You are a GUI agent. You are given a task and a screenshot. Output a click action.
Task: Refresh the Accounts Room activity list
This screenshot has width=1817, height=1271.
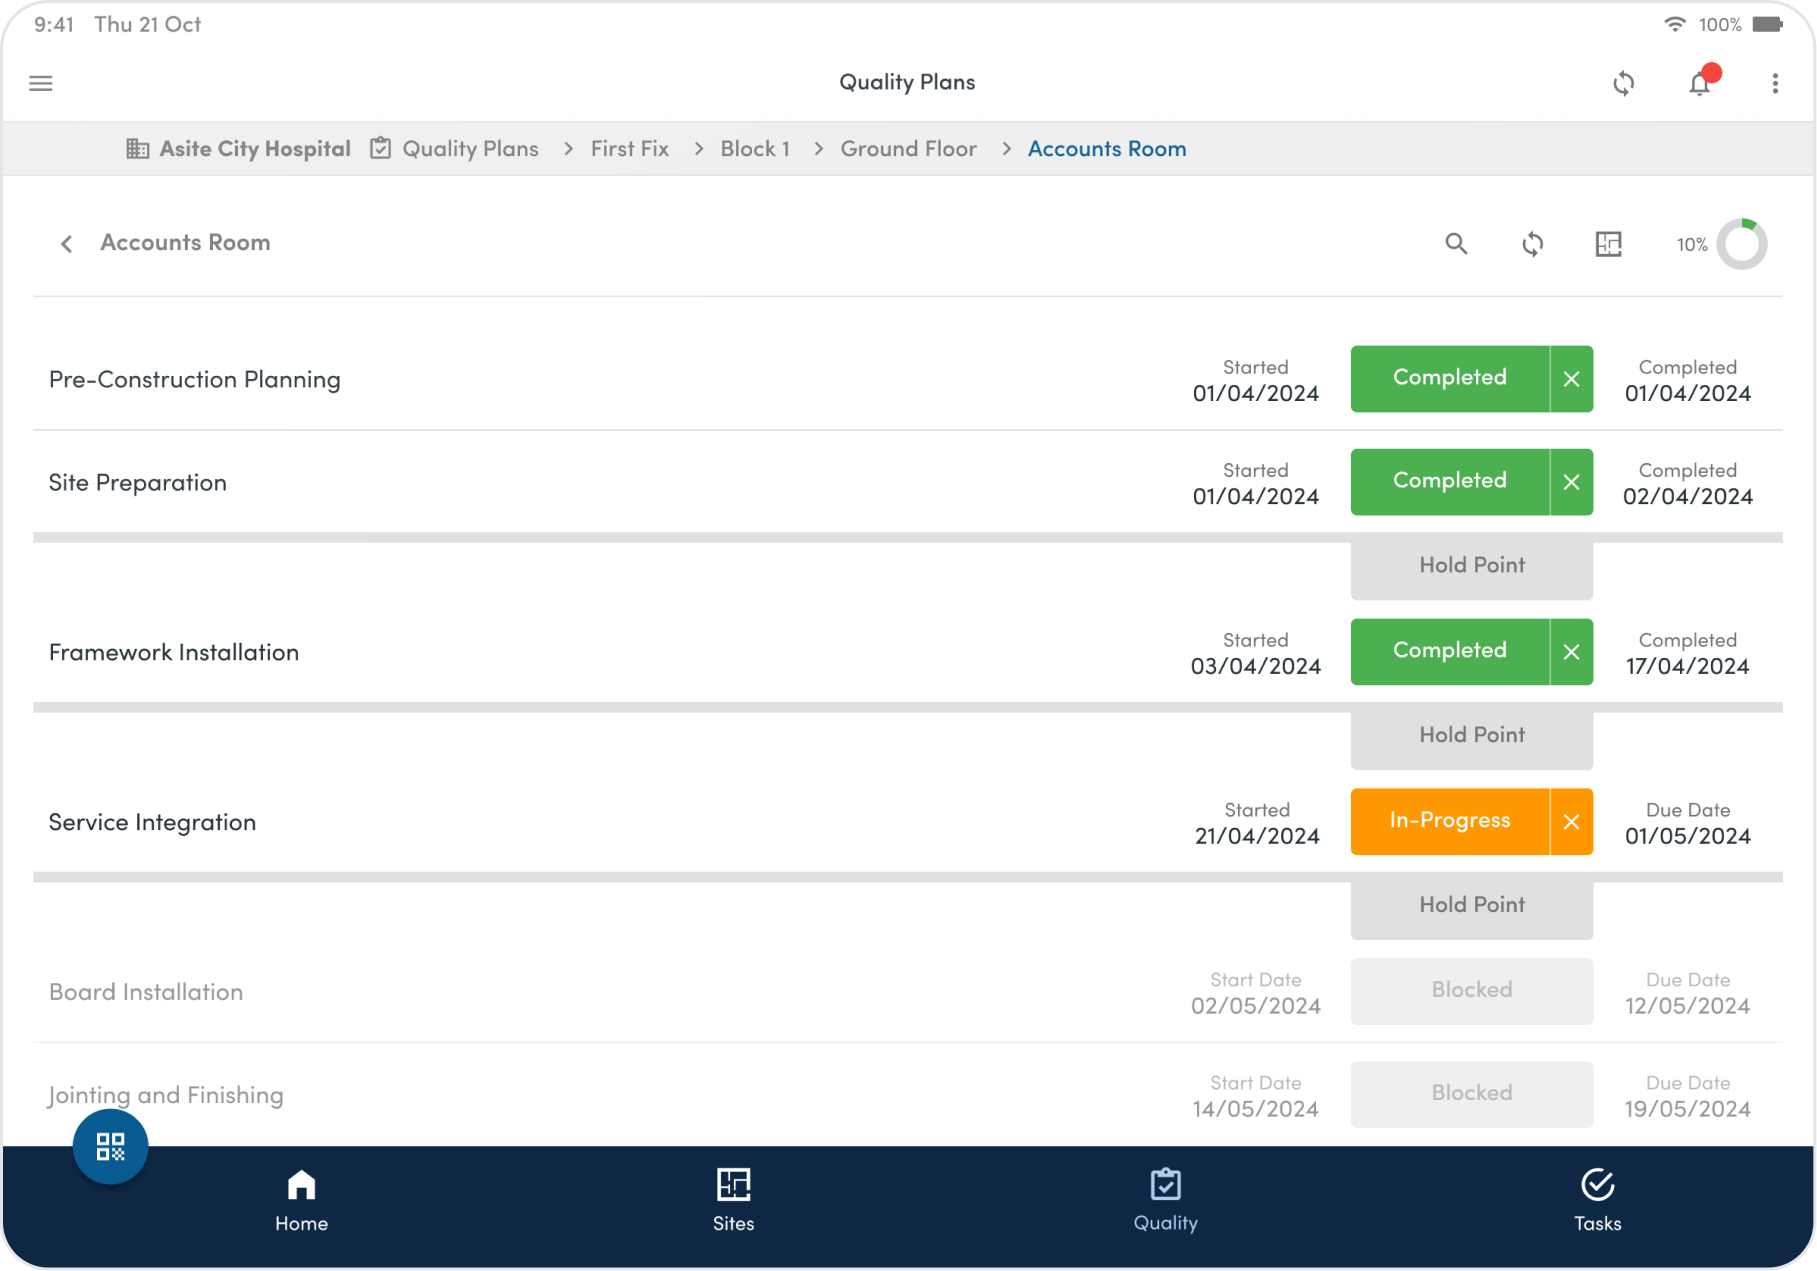point(1532,244)
